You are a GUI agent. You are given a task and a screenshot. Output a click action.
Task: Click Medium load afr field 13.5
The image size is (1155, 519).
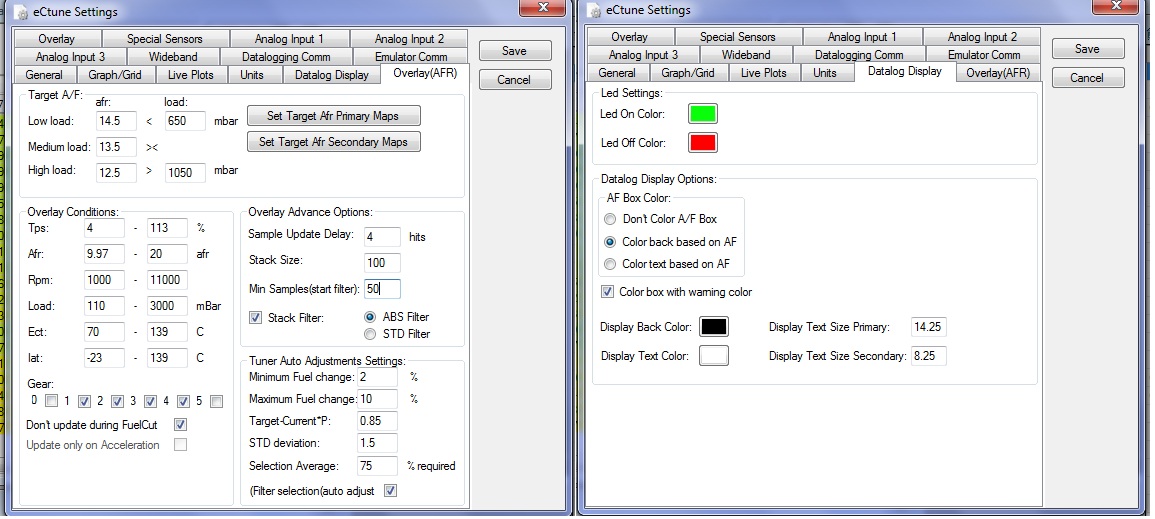116,146
